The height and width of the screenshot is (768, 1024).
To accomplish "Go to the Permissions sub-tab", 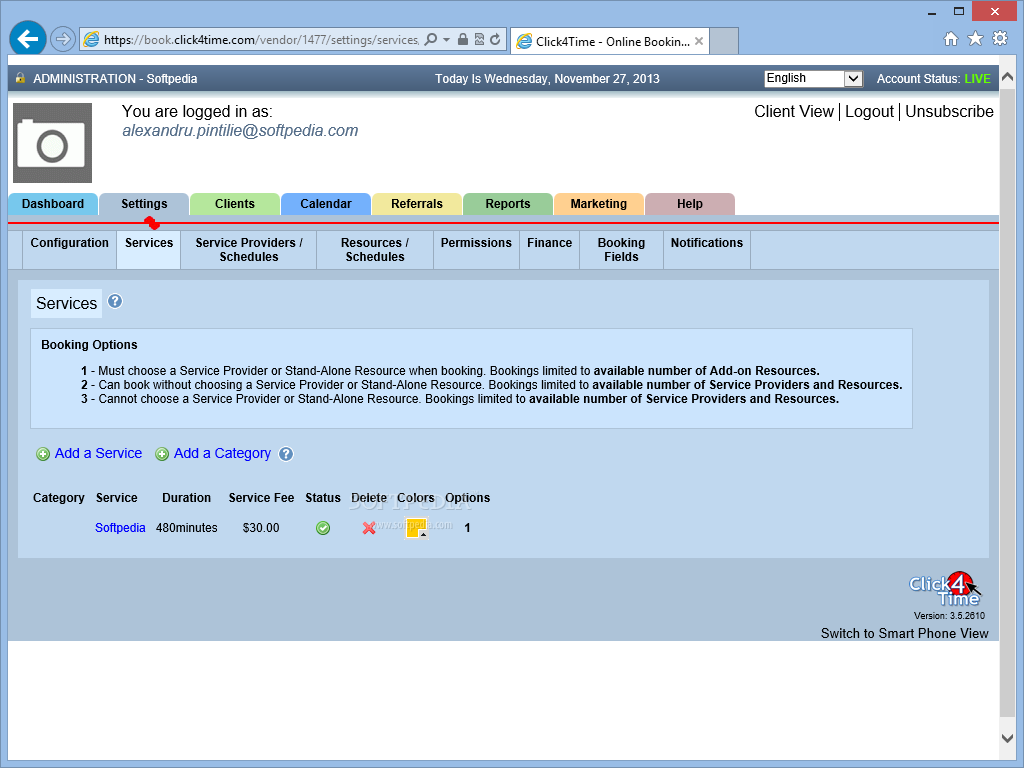I will [x=476, y=249].
